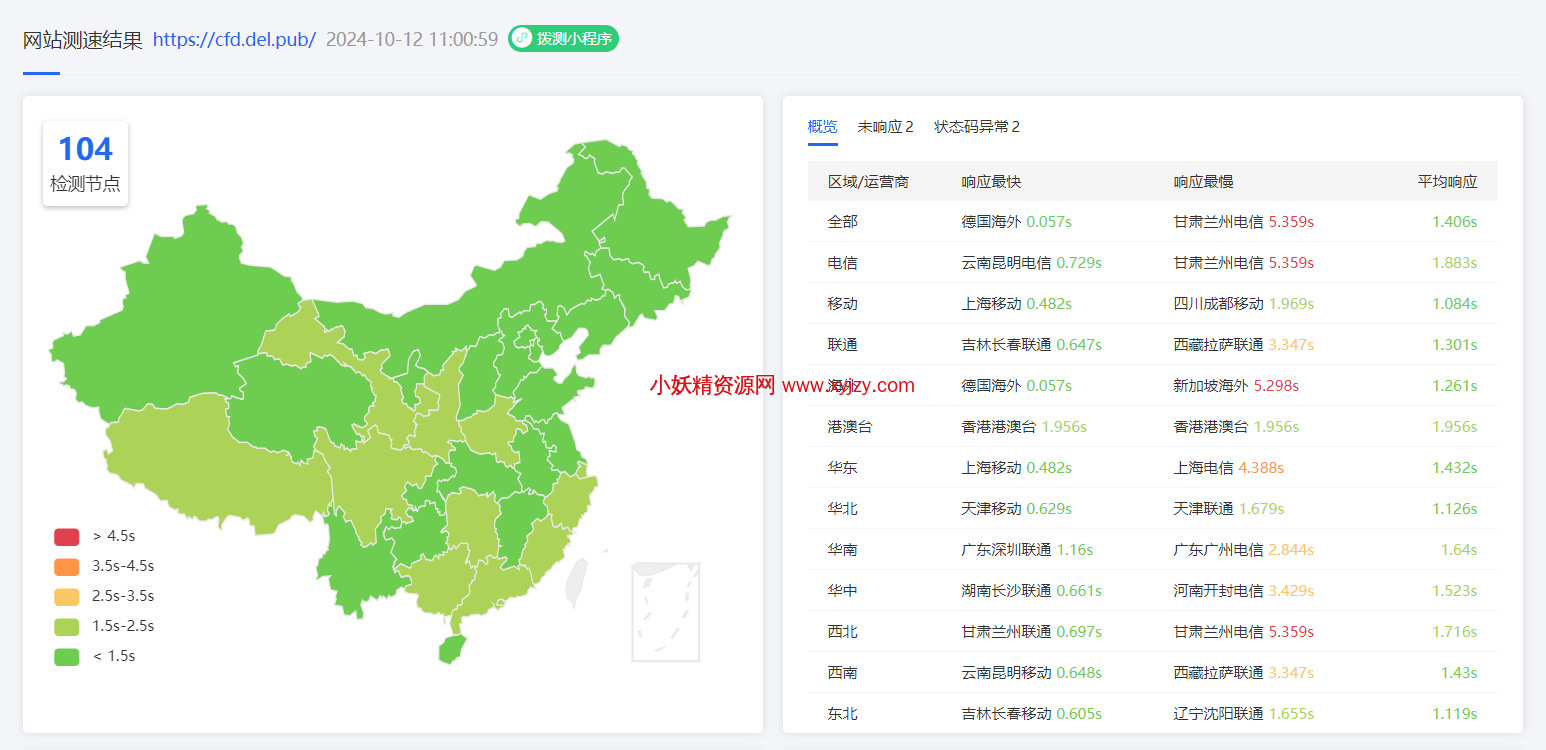Click the 1.716s average response value
The height and width of the screenshot is (750, 1546).
point(1454,632)
